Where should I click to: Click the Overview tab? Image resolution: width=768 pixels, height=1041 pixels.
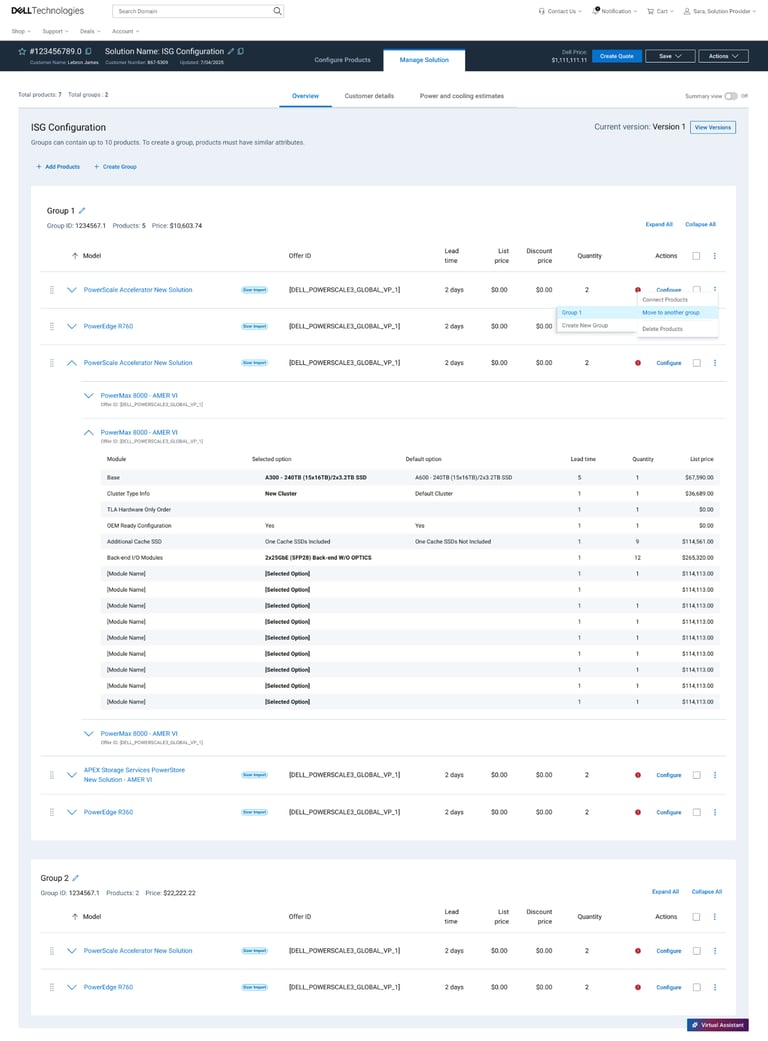(305, 96)
